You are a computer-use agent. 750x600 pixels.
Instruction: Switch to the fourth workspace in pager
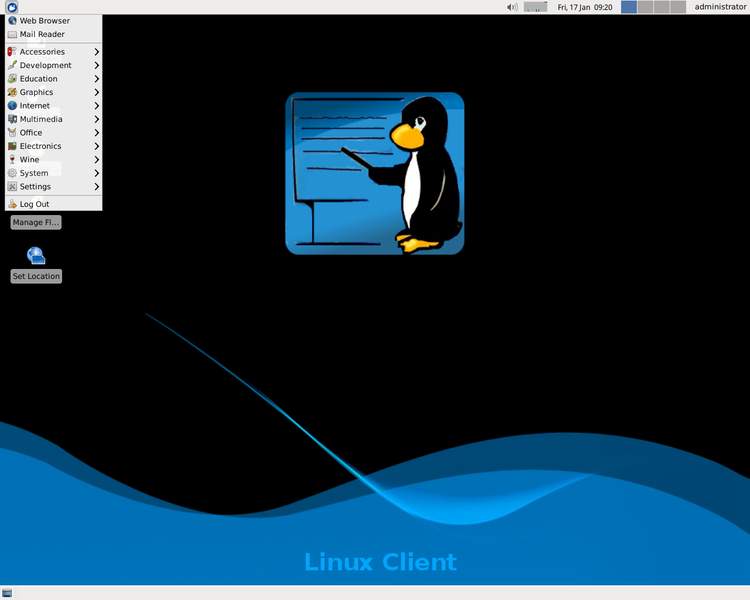tap(678, 7)
